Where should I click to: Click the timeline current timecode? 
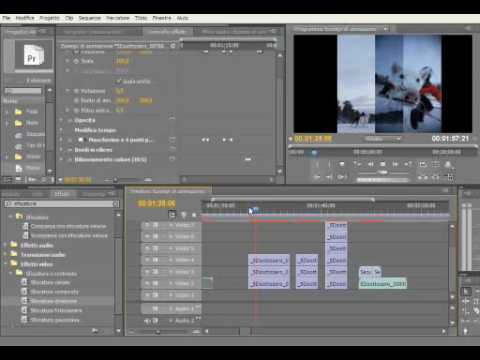click(x=156, y=203)
